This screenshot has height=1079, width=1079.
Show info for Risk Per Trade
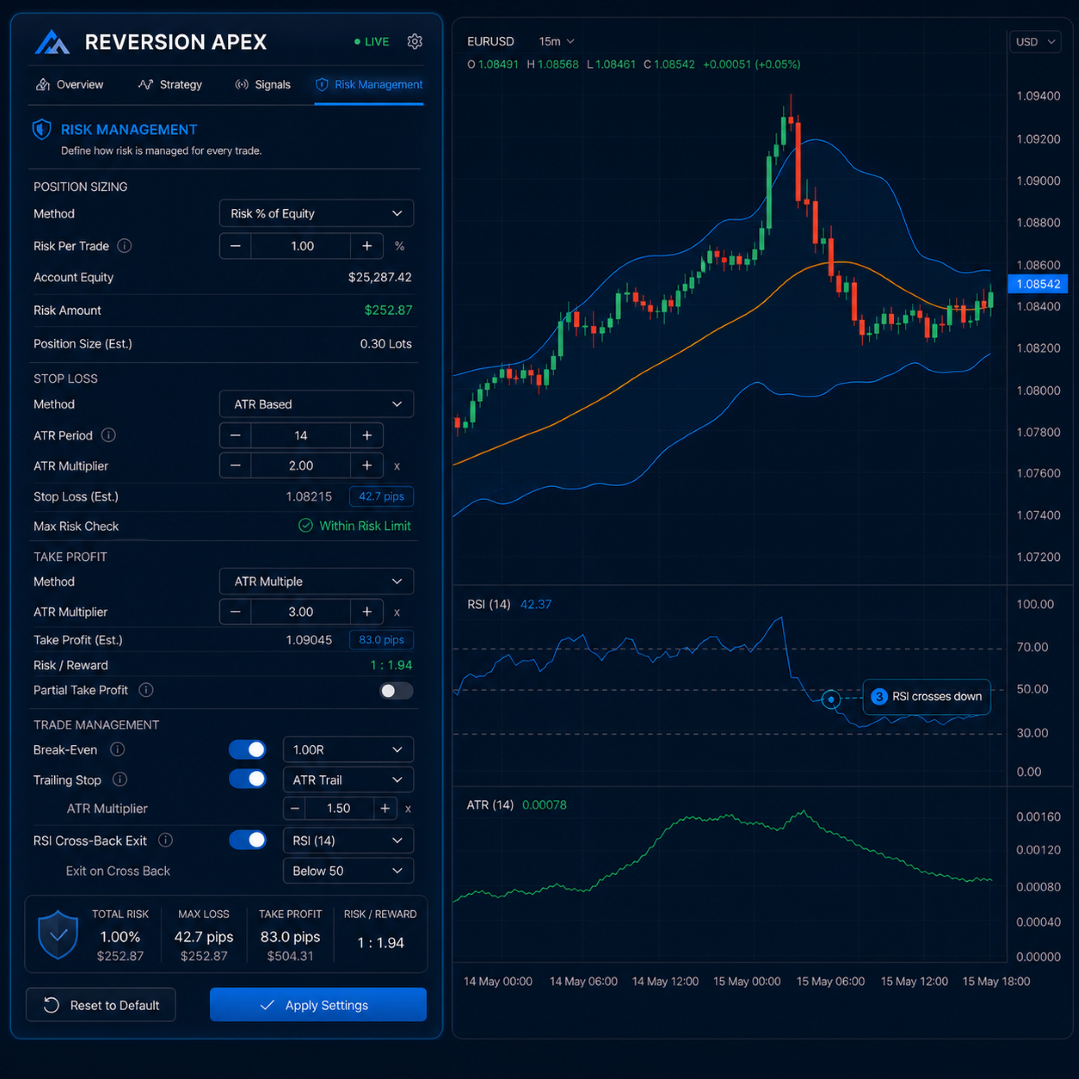pyautogui.click(x=125, y=246)
